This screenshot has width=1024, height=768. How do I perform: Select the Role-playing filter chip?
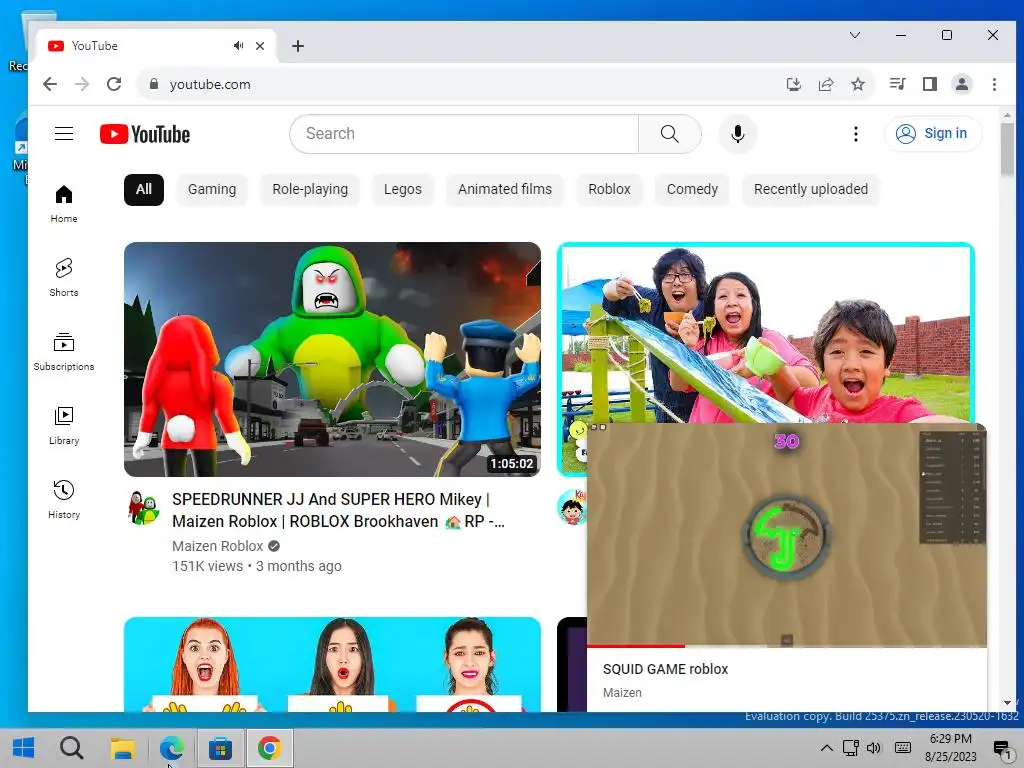[310, 189]
